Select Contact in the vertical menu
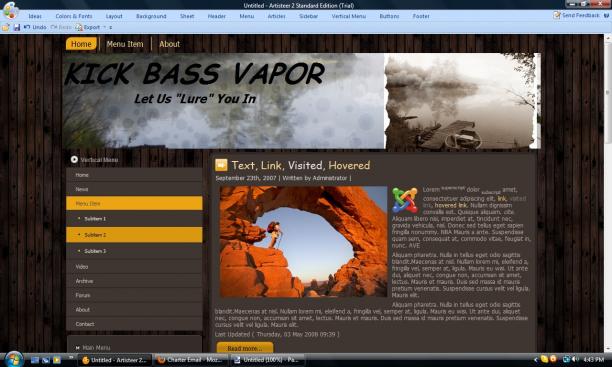Screen dimensions: 612x367 134,324
